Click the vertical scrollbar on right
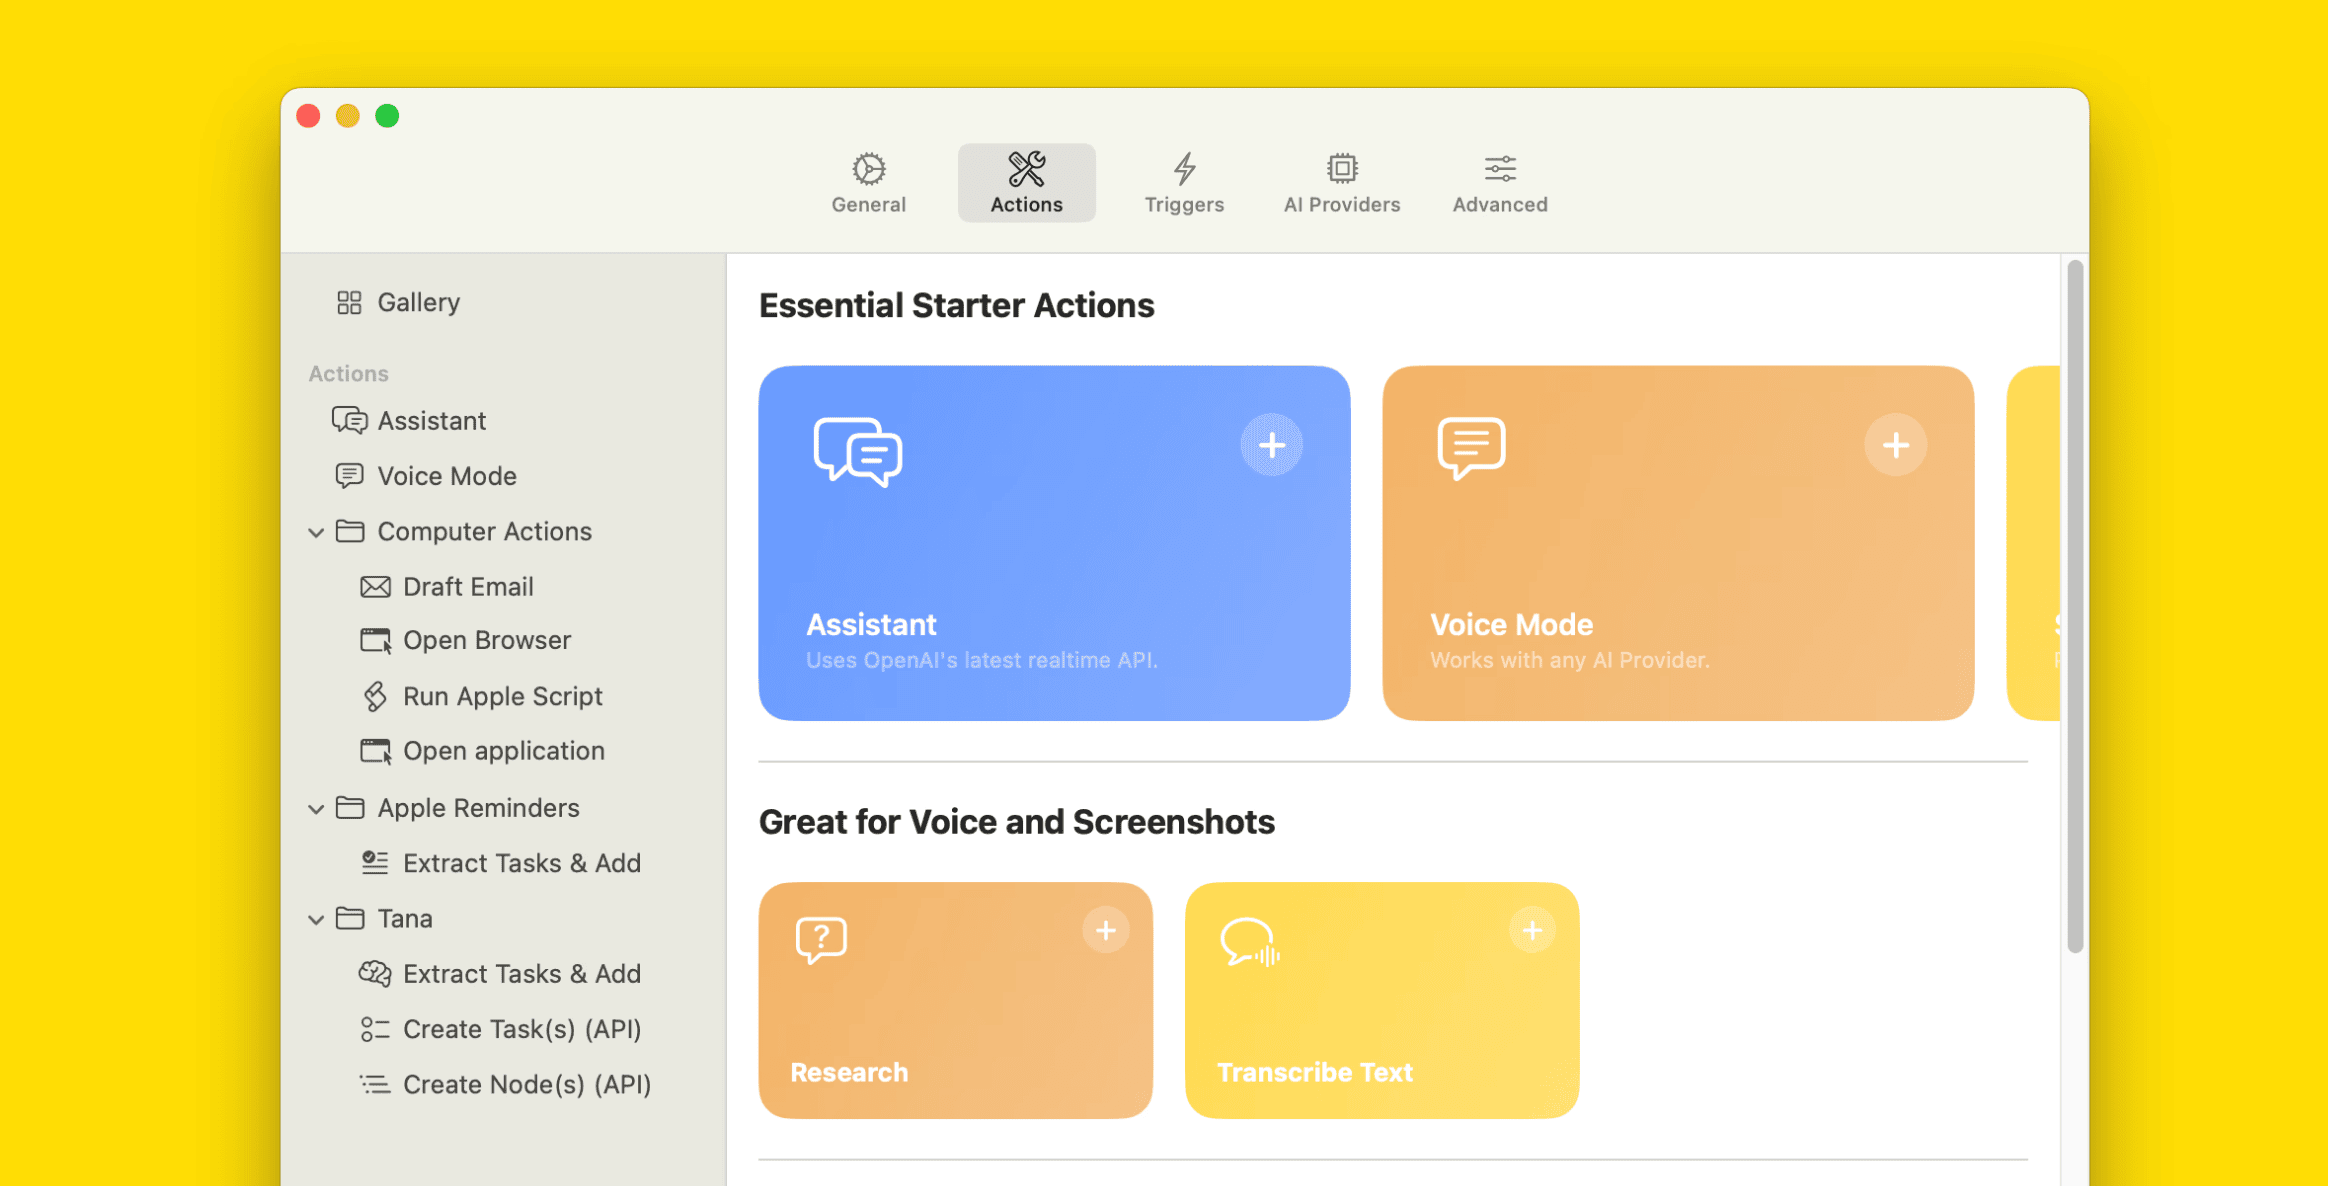The image size is (2328, 1186). click(2074, 605)
